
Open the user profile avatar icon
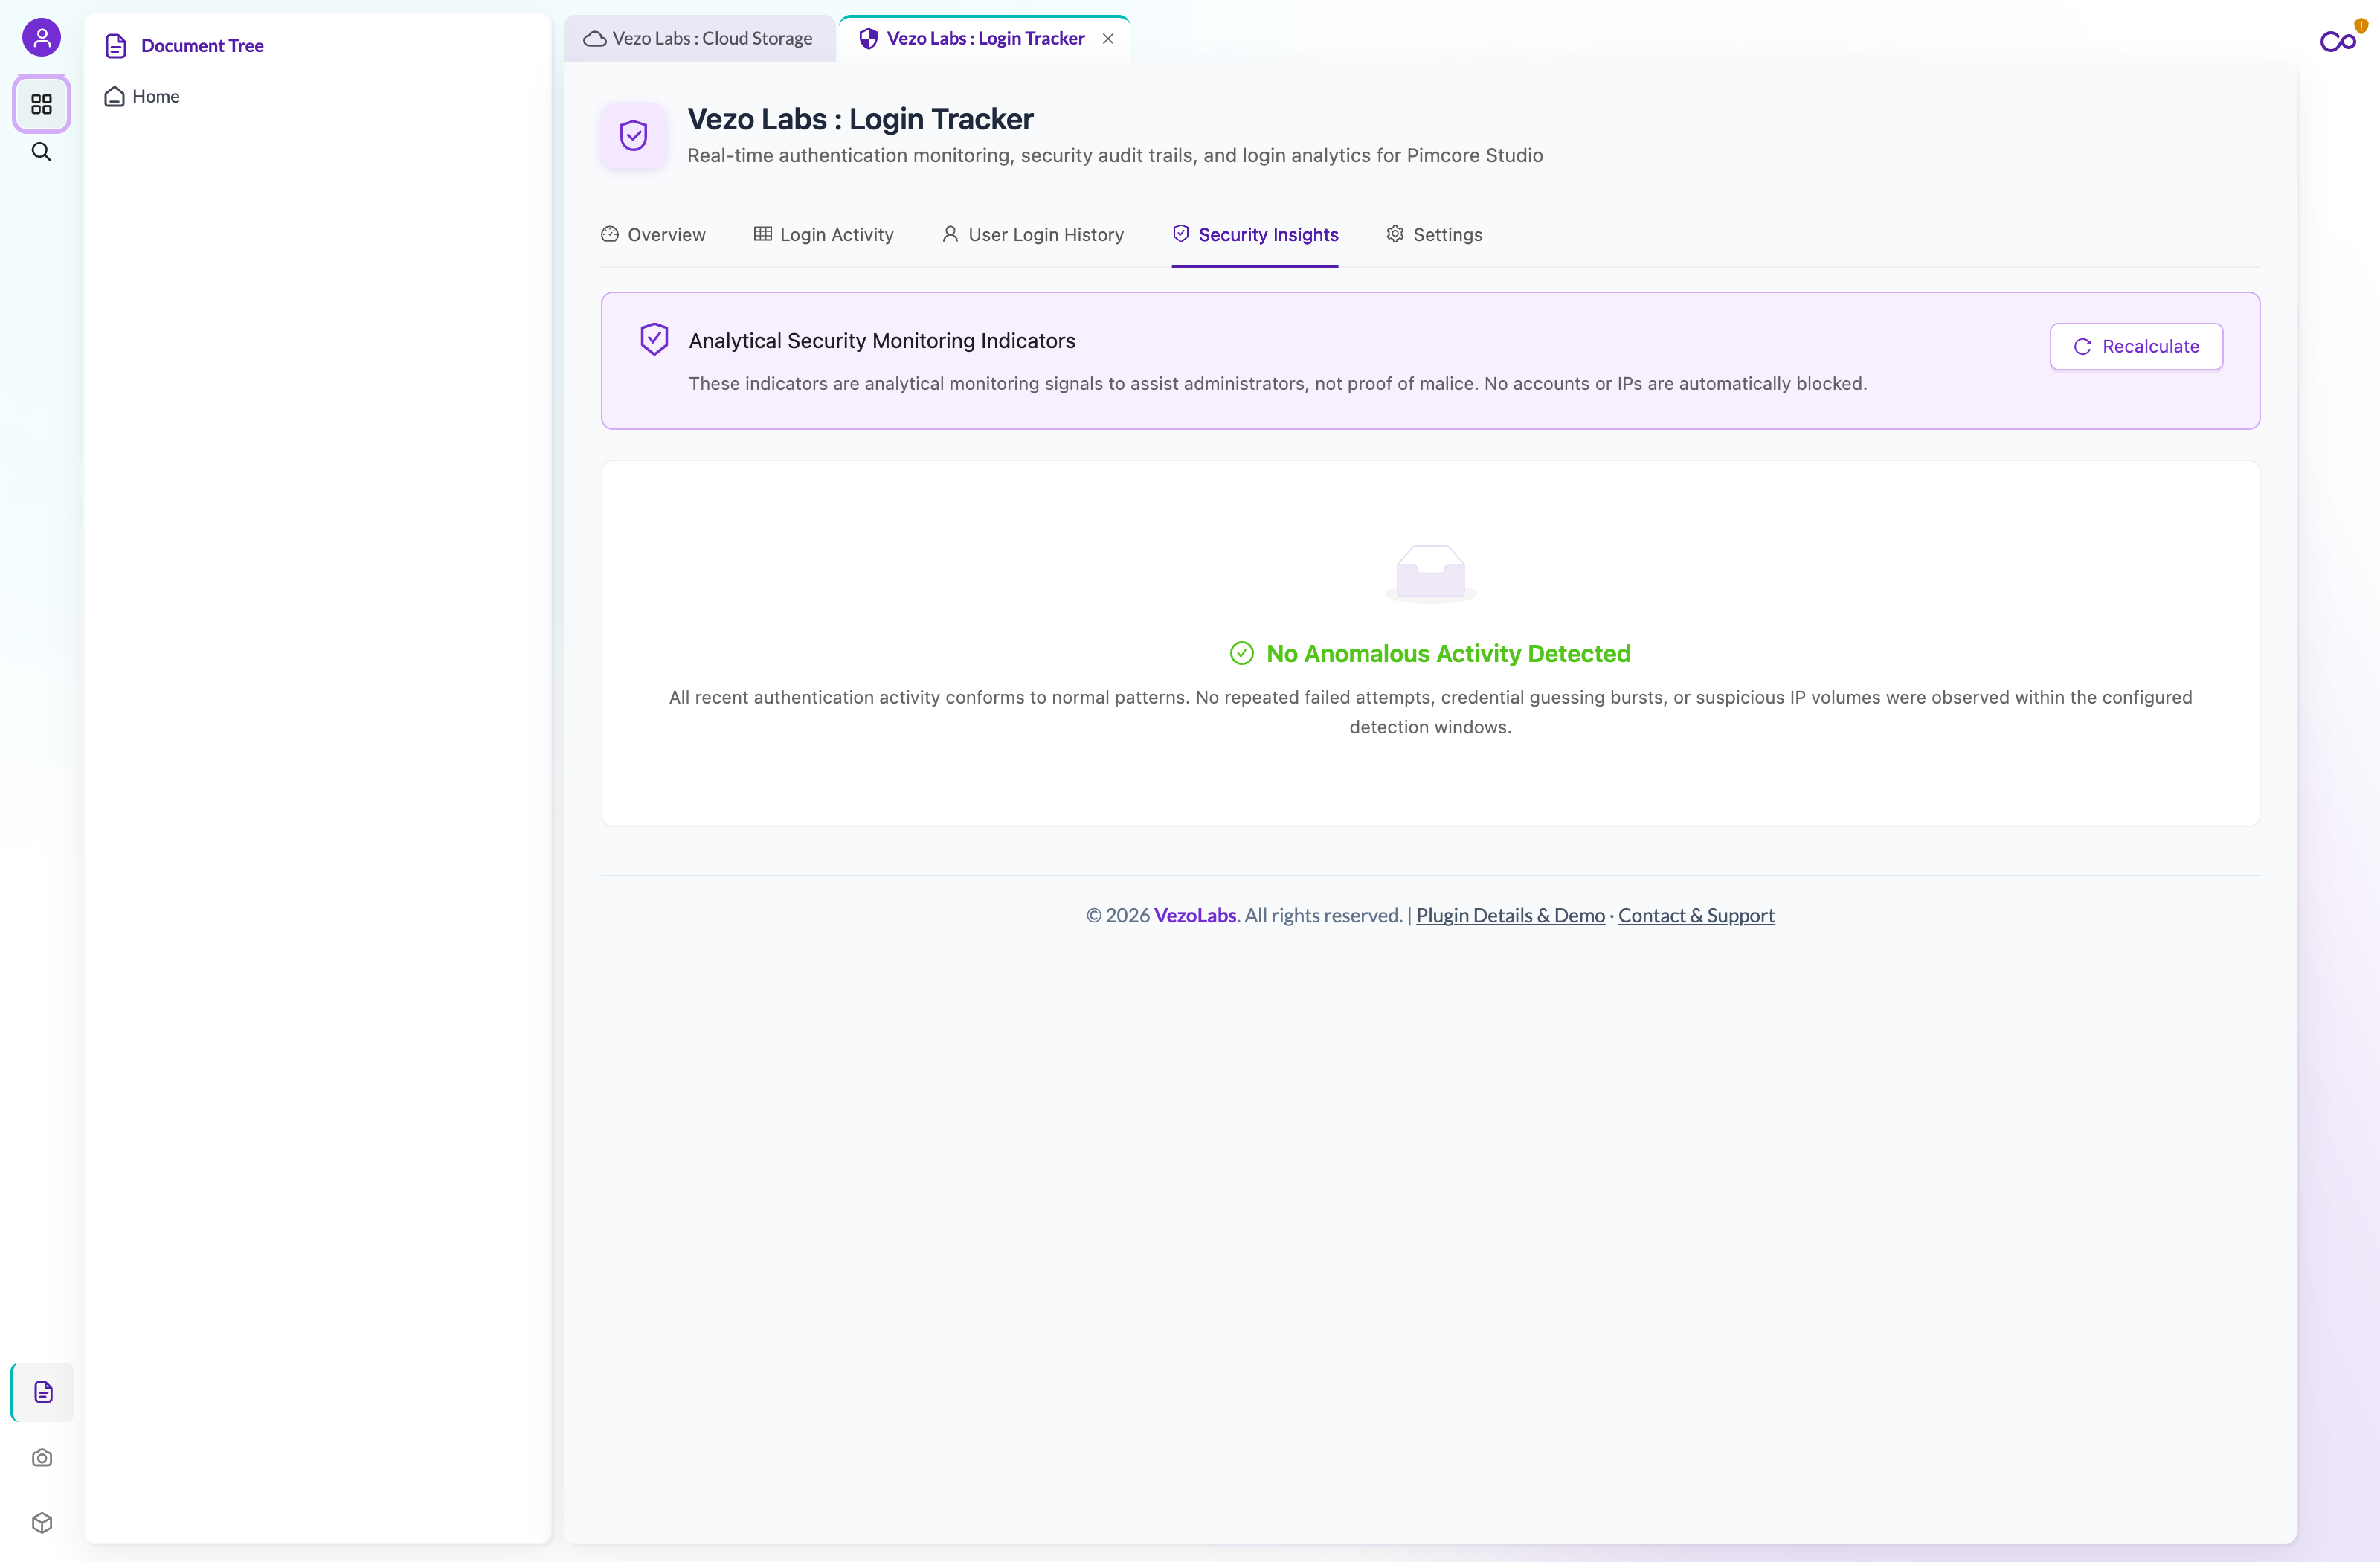41,38
